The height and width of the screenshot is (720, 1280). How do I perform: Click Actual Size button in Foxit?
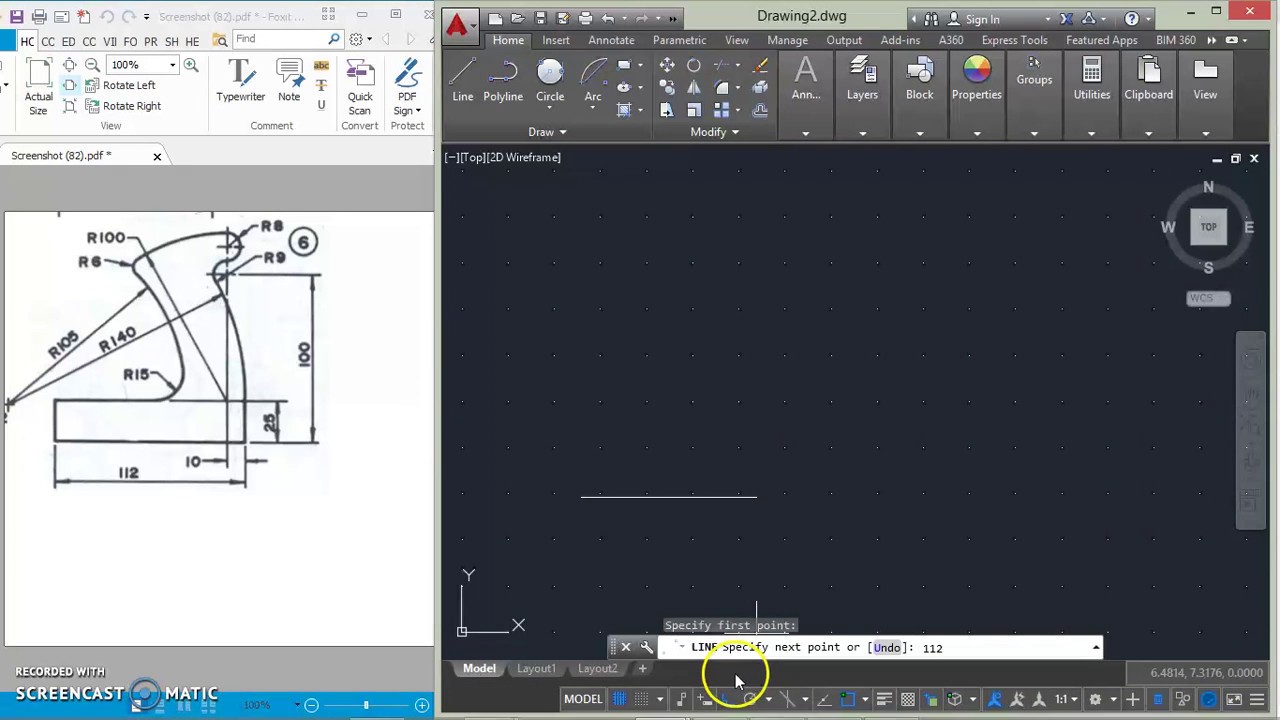(38, 88)
